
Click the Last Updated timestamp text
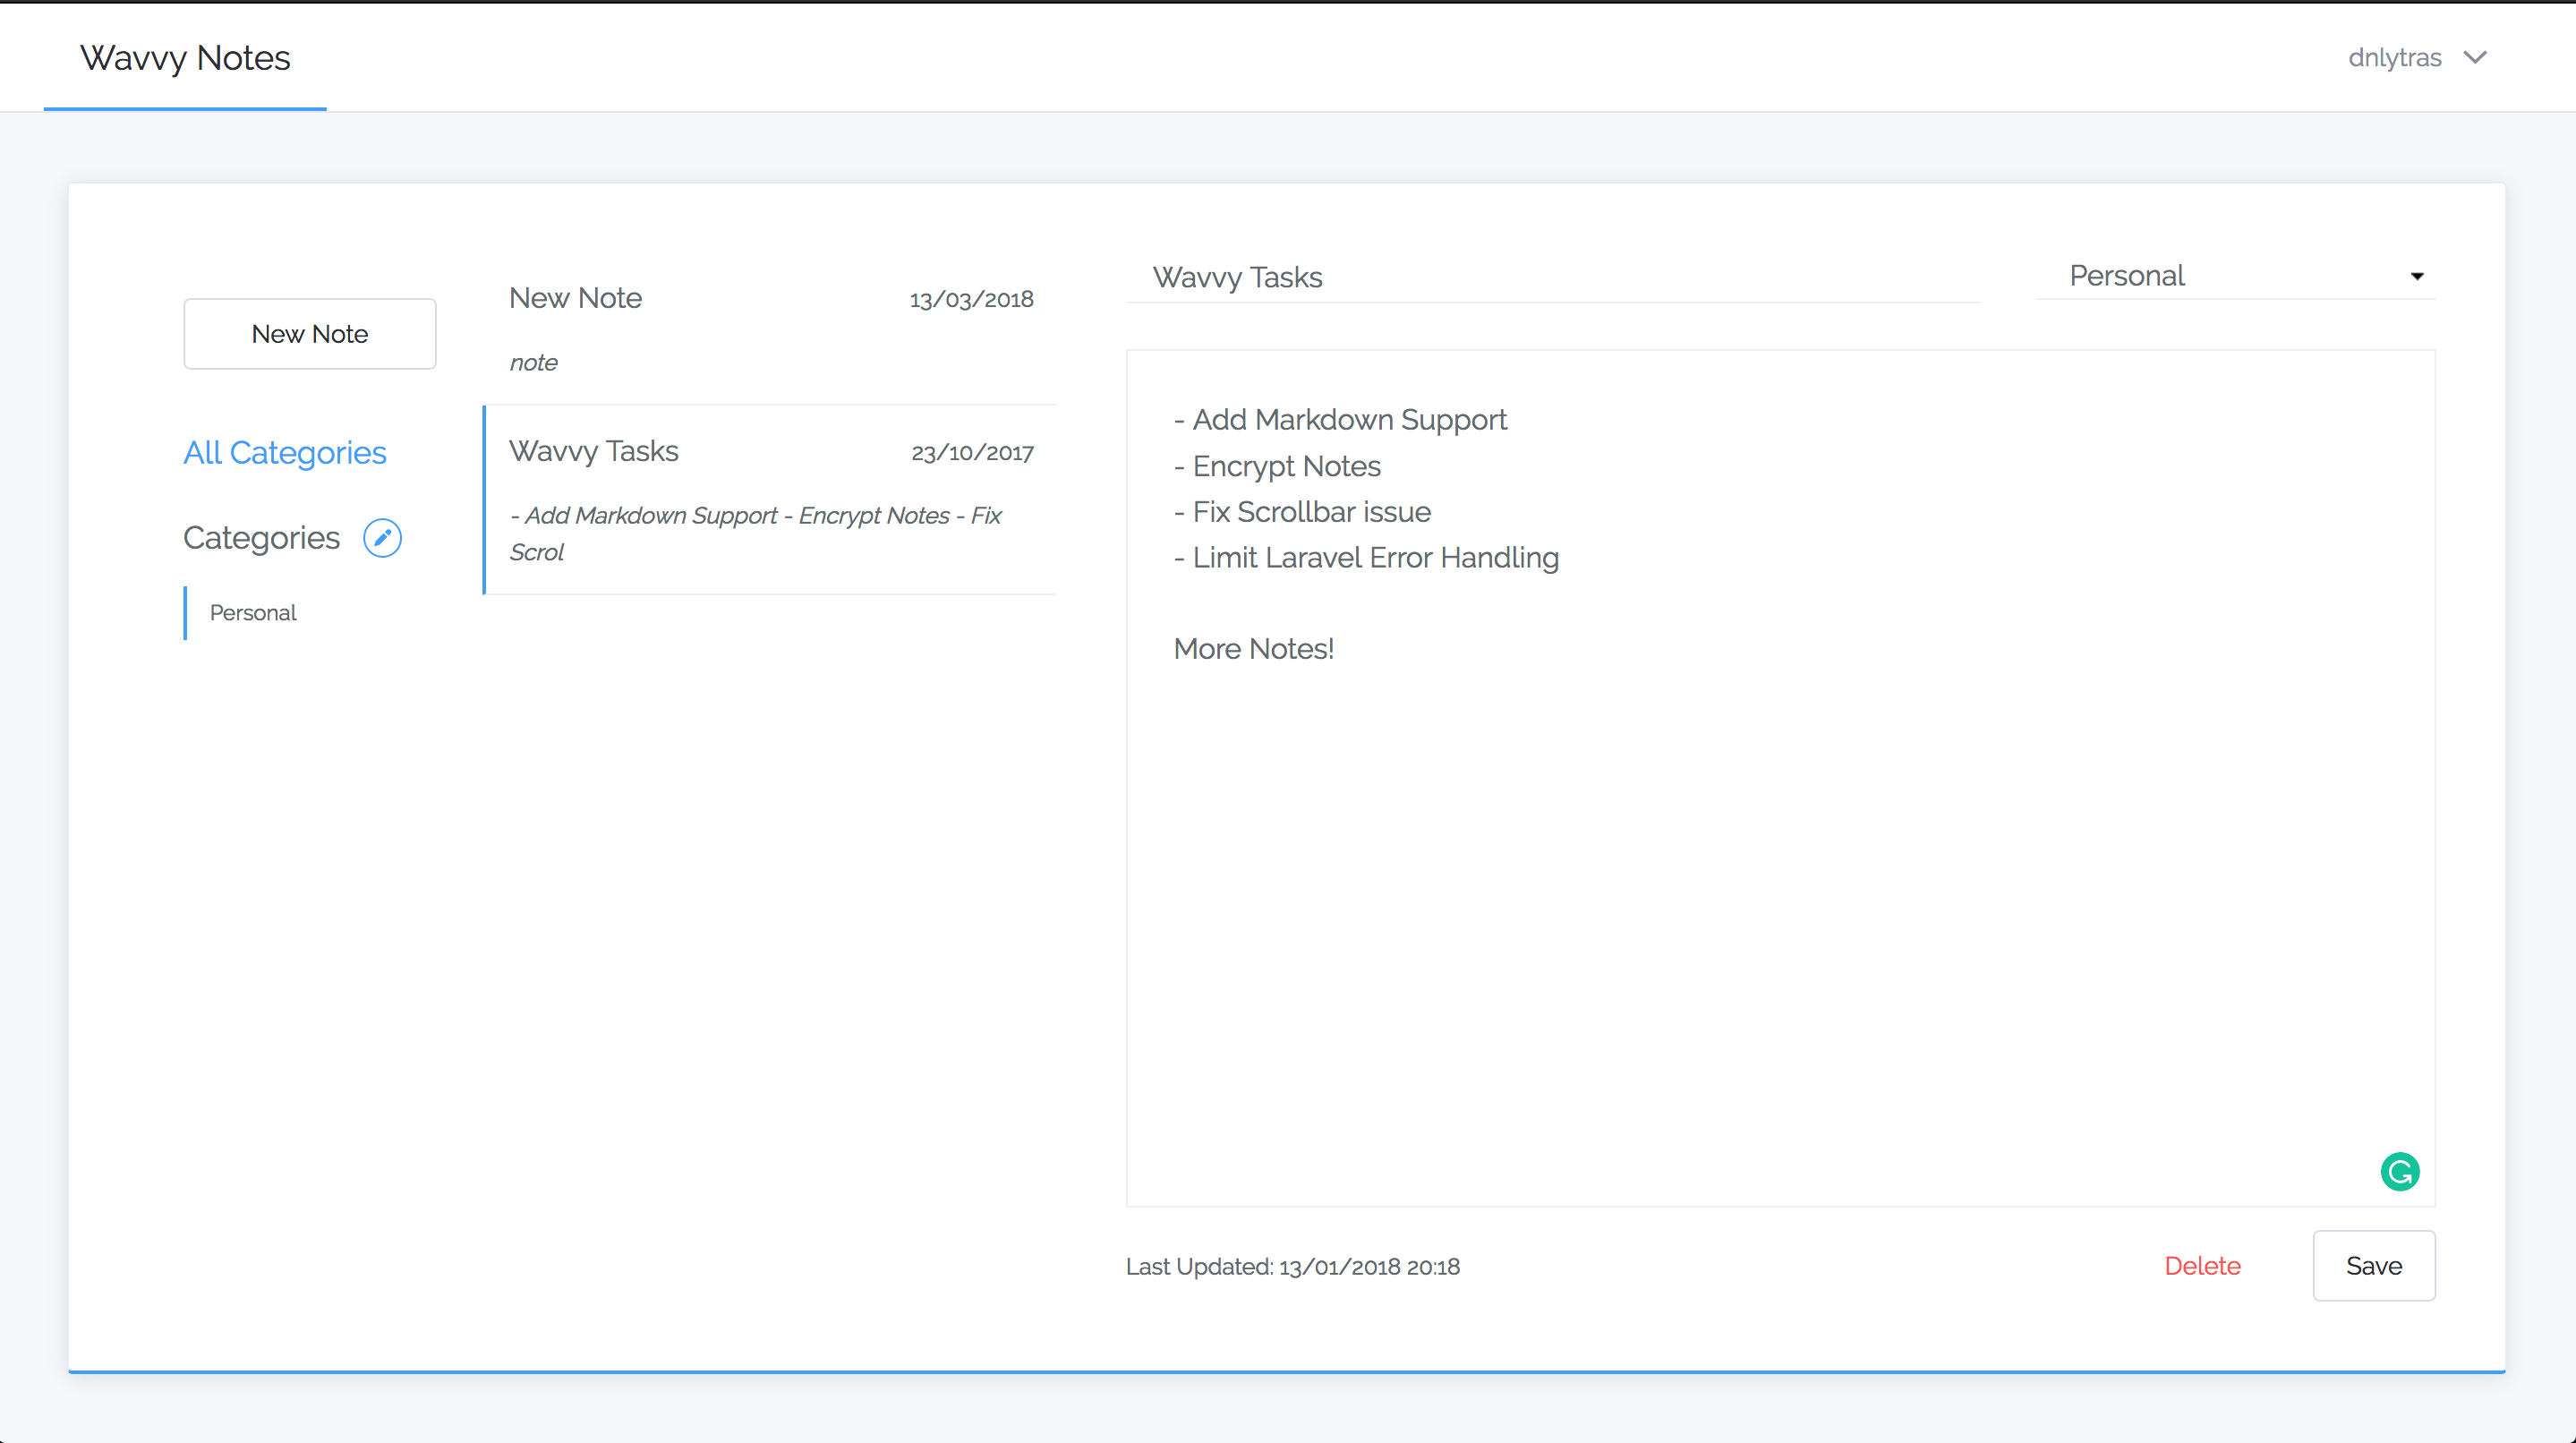click(1292, 1267)
